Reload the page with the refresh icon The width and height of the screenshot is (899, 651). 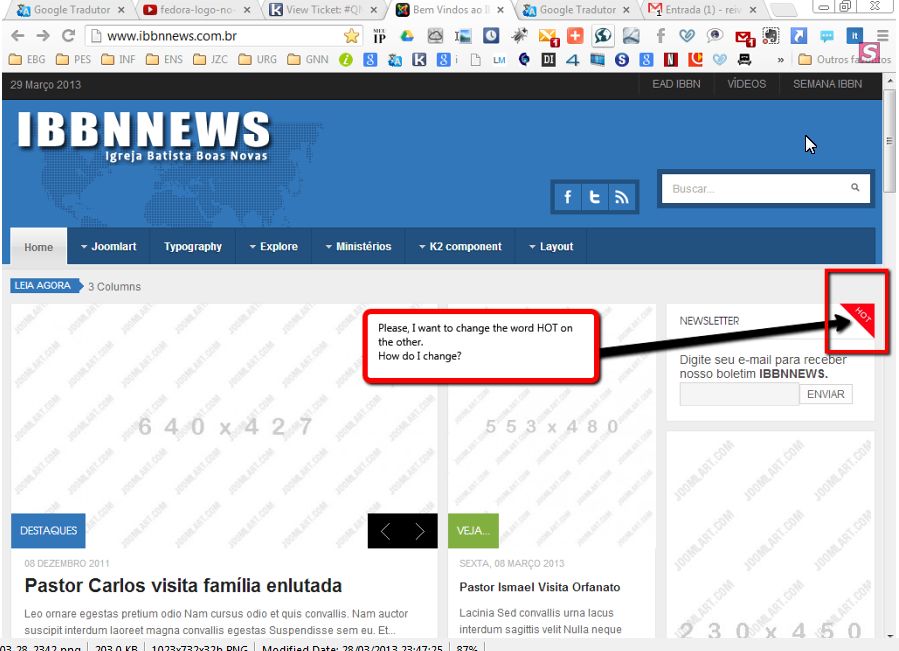[x=68, y=36]
